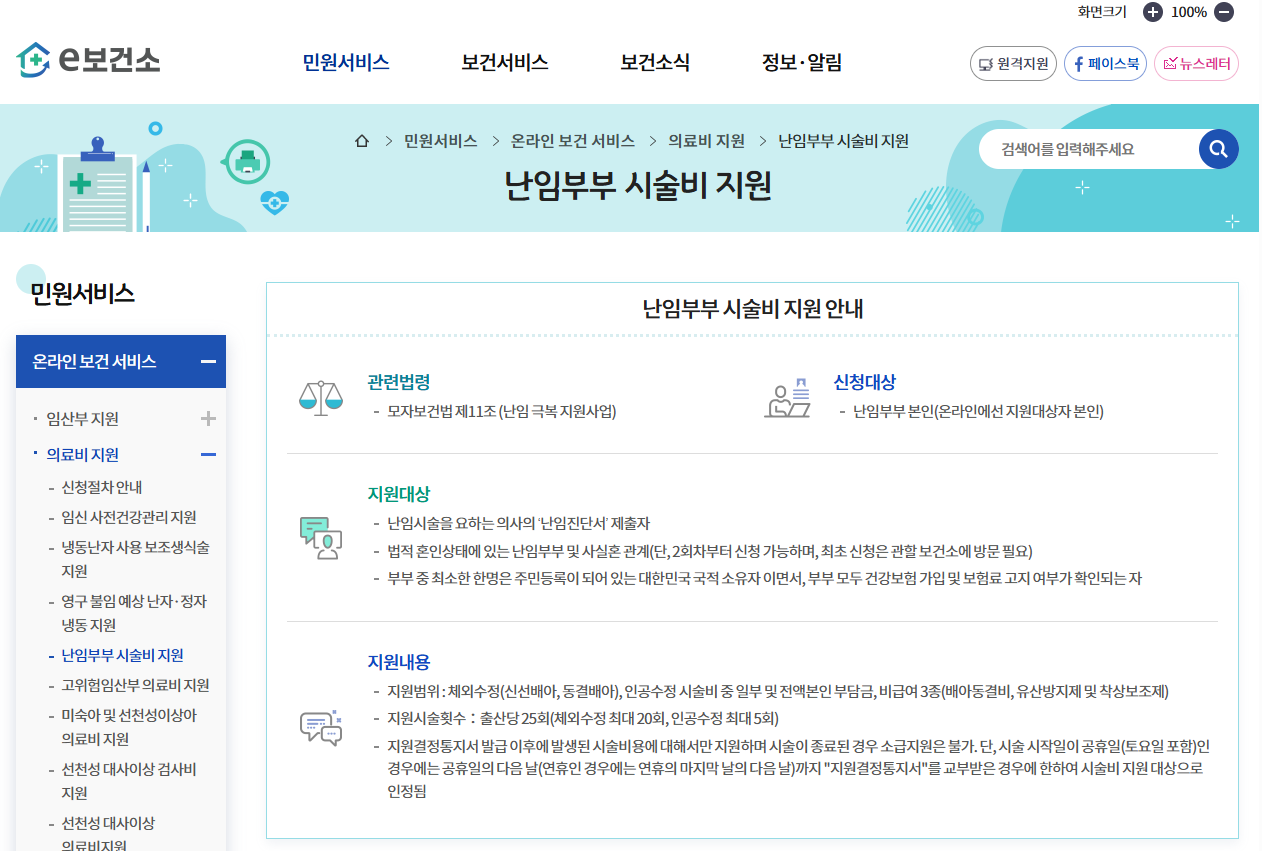Click the home icon in the breadcrumb

point(361,141)
